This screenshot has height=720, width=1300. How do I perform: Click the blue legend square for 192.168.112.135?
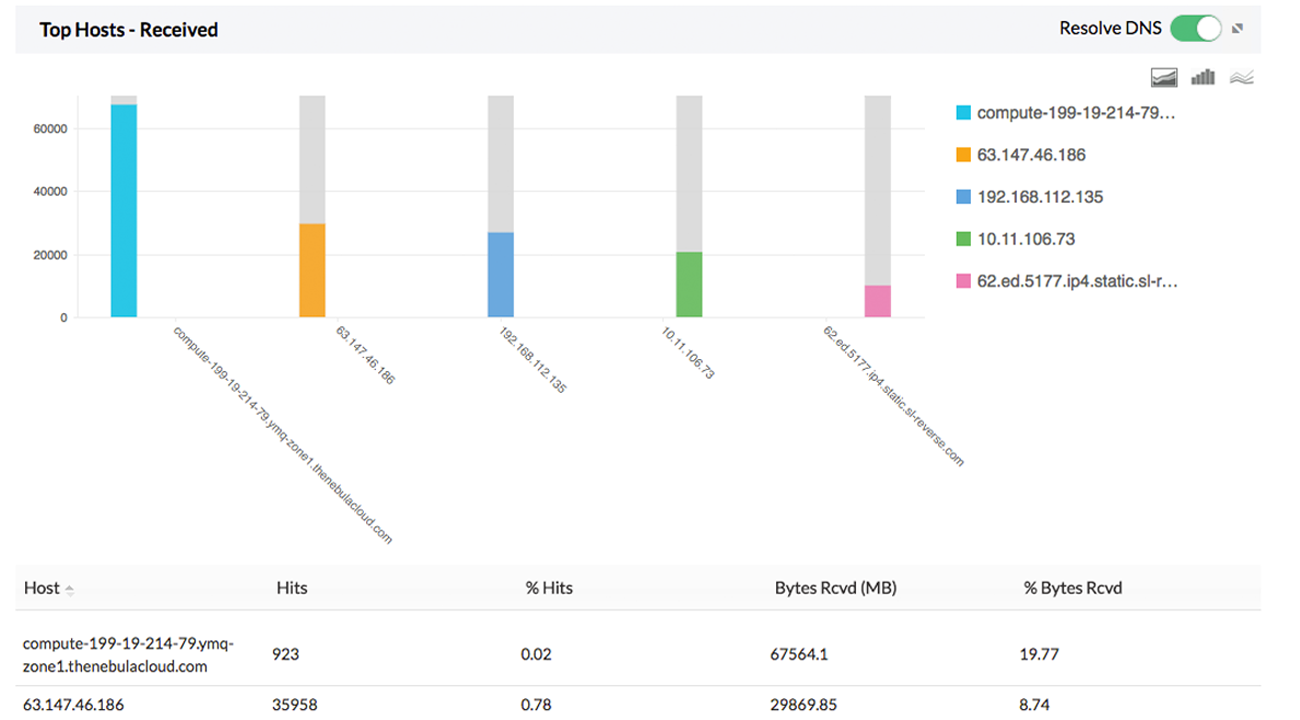(x=965, y=197)
